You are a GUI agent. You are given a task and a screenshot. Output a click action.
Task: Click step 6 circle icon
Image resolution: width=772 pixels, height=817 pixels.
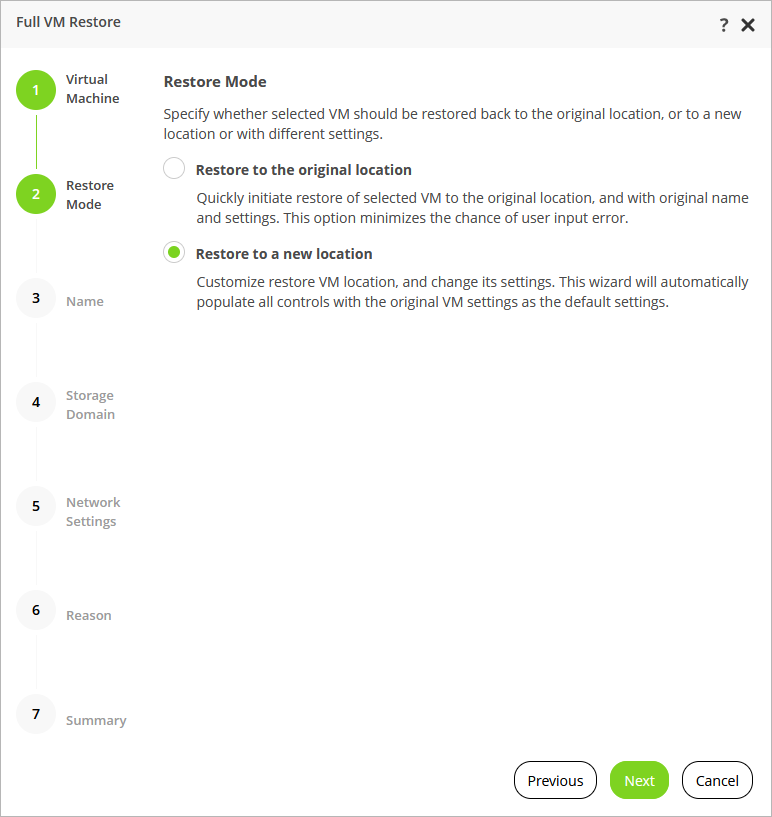36,610
